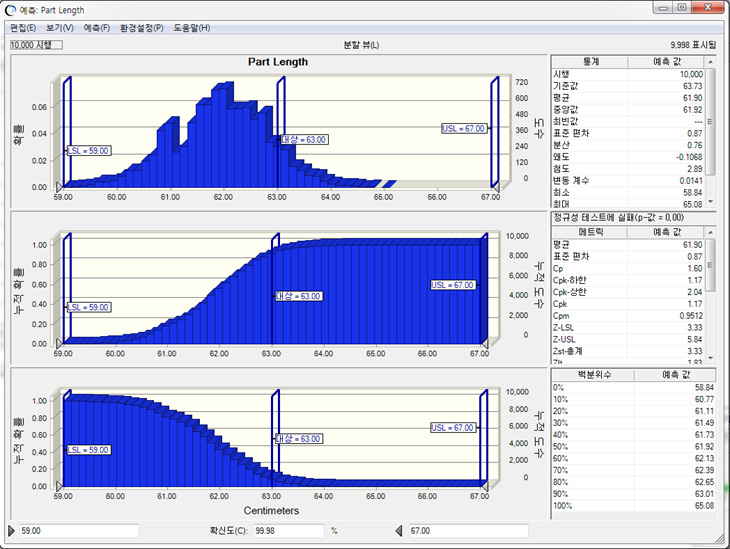The height and width of the screenshot is (549, 730).
Task: Click 예측 값 header in percentile table
Action: [x=675, y=374]
